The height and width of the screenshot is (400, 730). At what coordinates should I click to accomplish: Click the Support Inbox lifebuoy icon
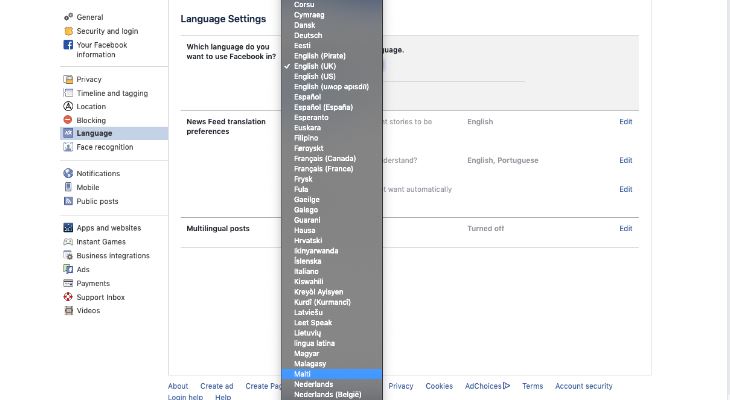tap(68, 297)
